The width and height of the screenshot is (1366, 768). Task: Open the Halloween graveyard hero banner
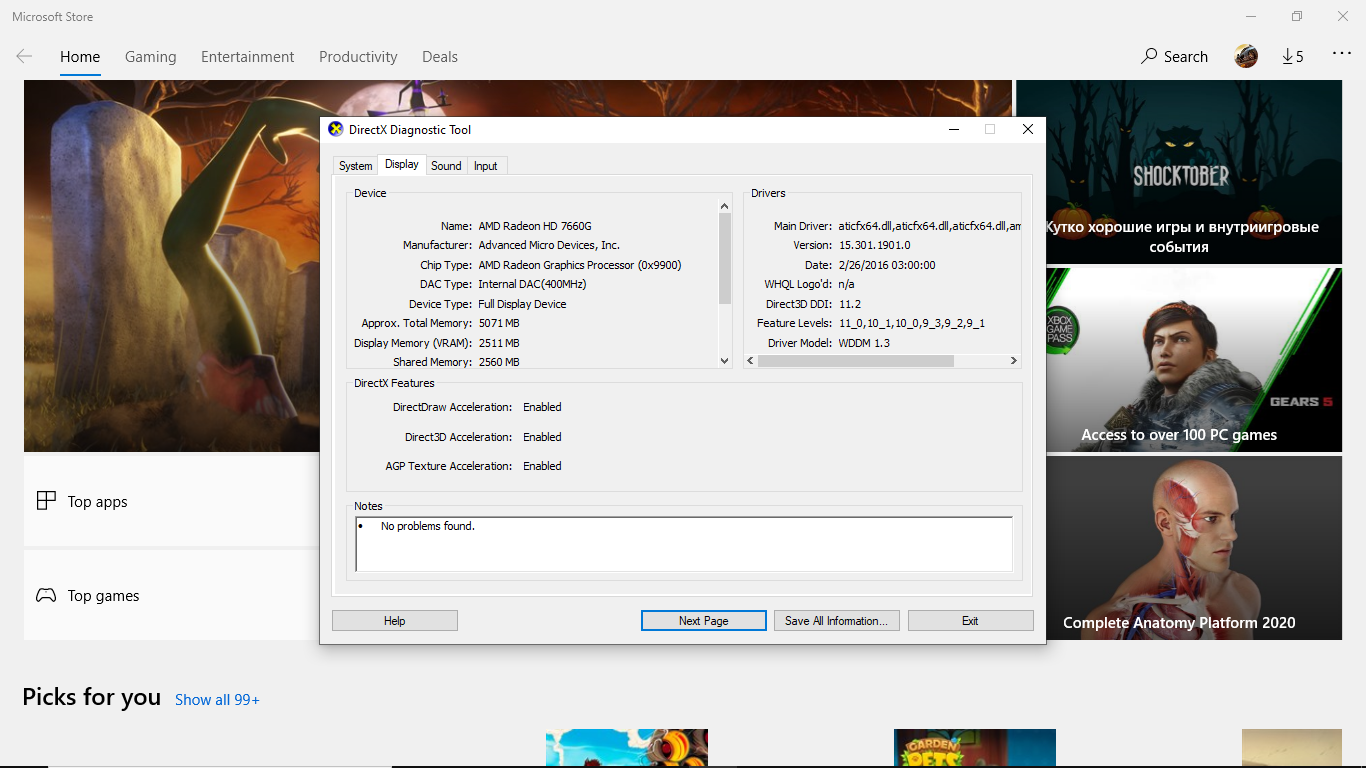pyautogui.click(x=171, y=266)
